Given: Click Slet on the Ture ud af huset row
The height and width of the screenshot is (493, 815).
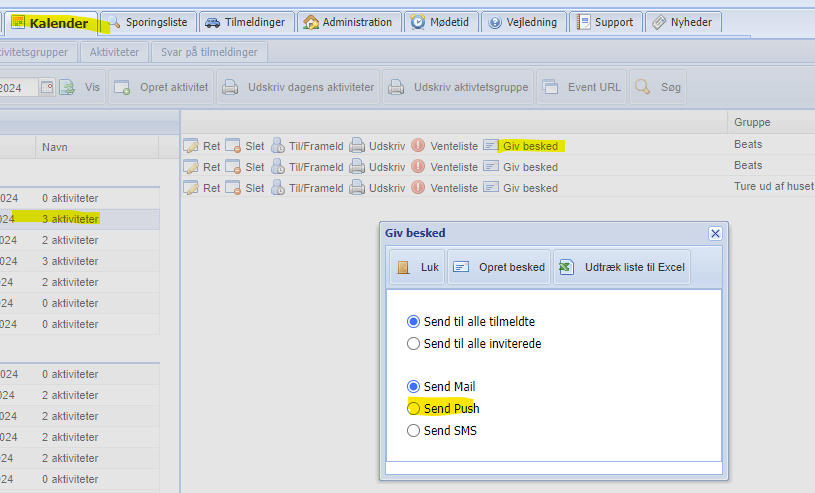Looking at the screenshot, I should tap(245, 188).
